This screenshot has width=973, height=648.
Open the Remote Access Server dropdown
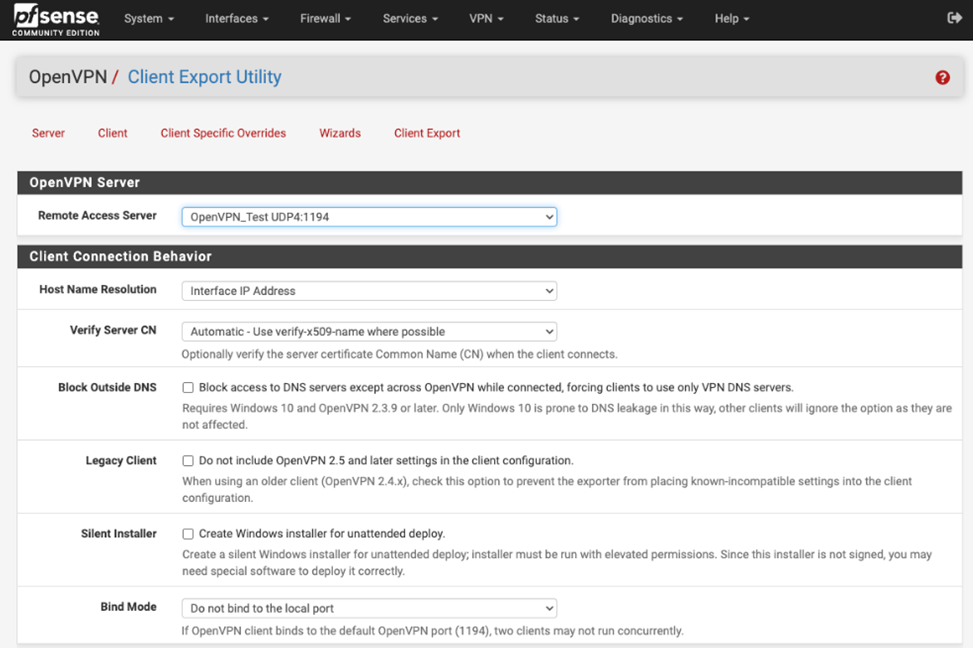pos(369,217)
